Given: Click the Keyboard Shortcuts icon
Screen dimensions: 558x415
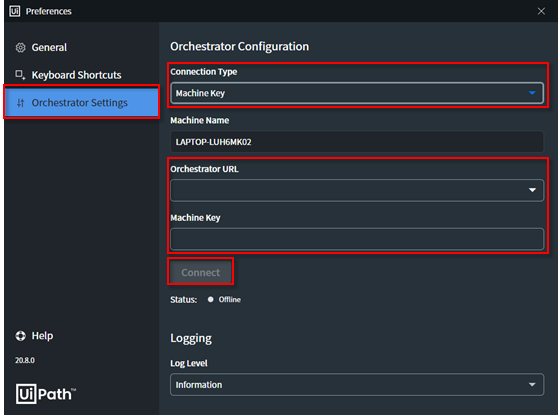Looking at the screenshot, I should pos(20,75).
